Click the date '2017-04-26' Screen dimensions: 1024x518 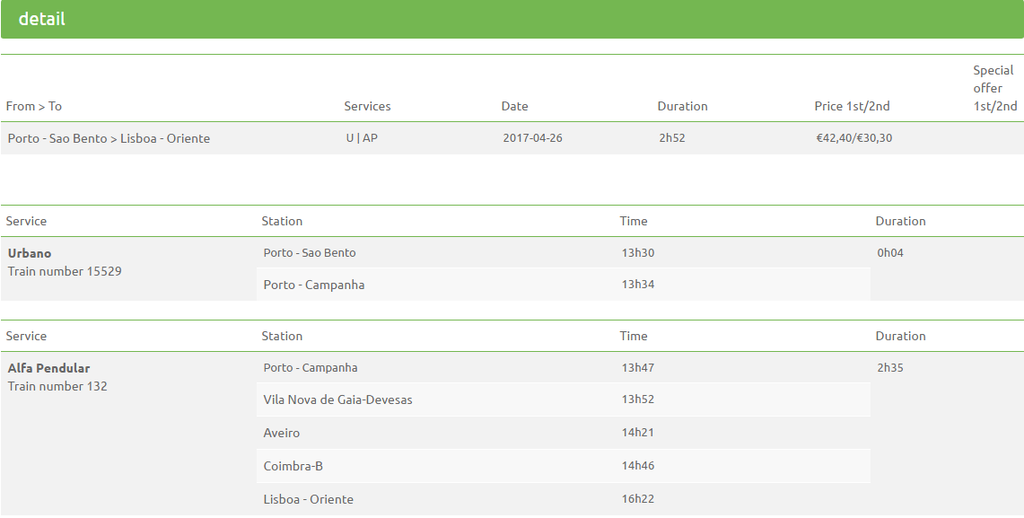pyautogui.click(x=532, y=138)
